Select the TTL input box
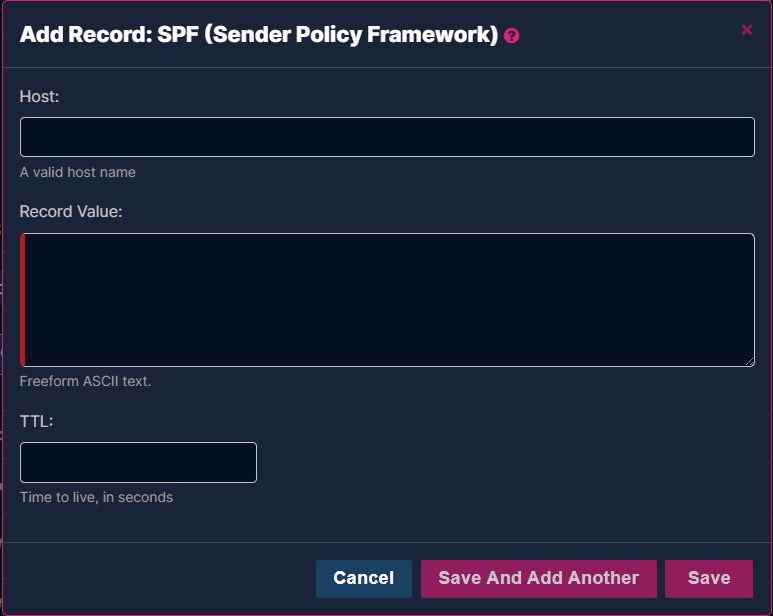This screenshot has width=773, height=616. click(x=138, y=462)
